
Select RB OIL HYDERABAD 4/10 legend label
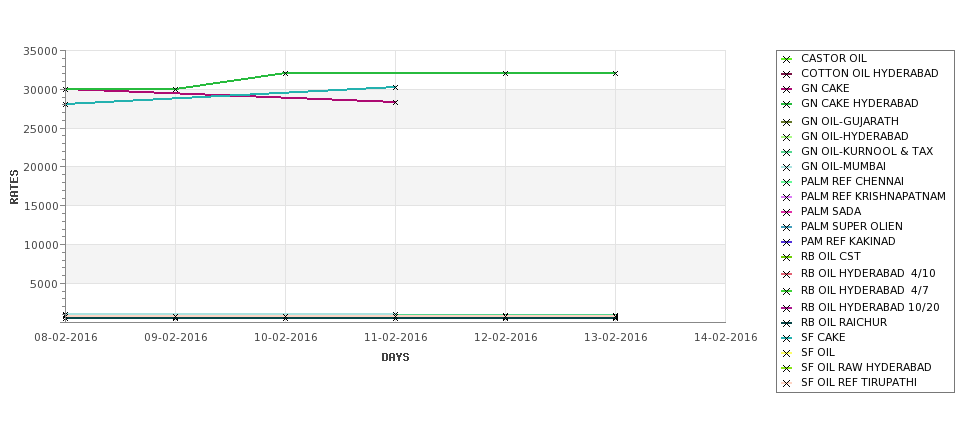[868, 274]
